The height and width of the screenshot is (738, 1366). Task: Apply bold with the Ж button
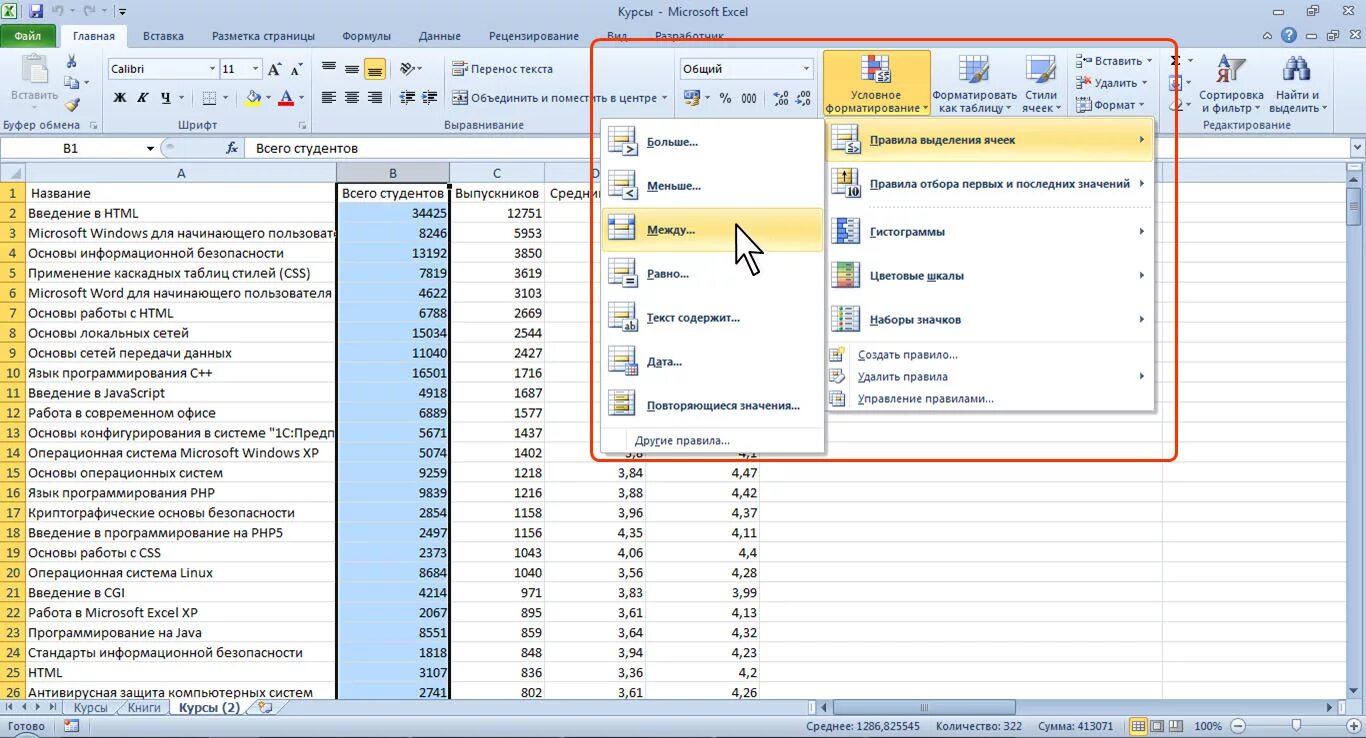point(120,98)
